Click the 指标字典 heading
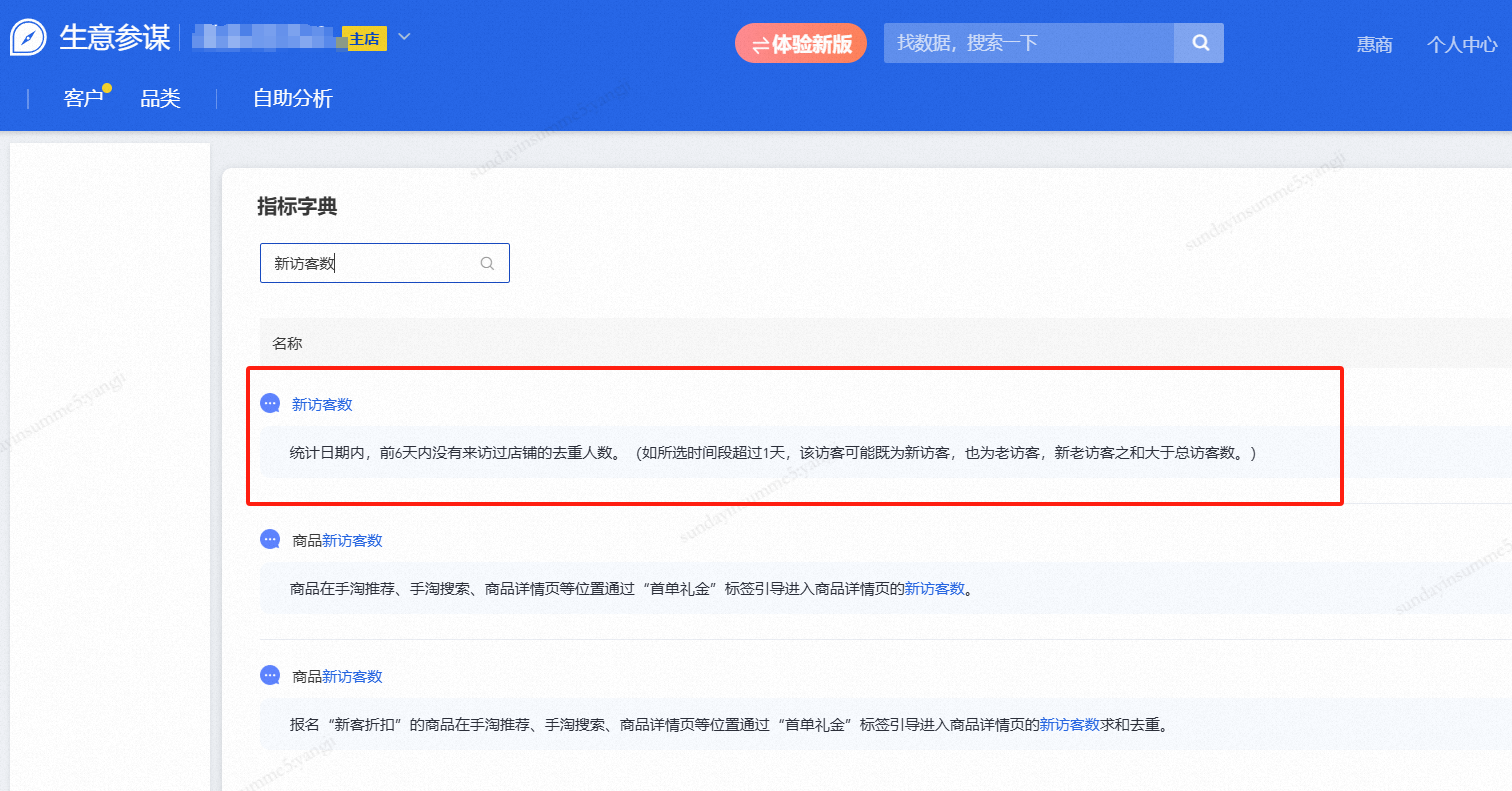 [x=297, y=207]
